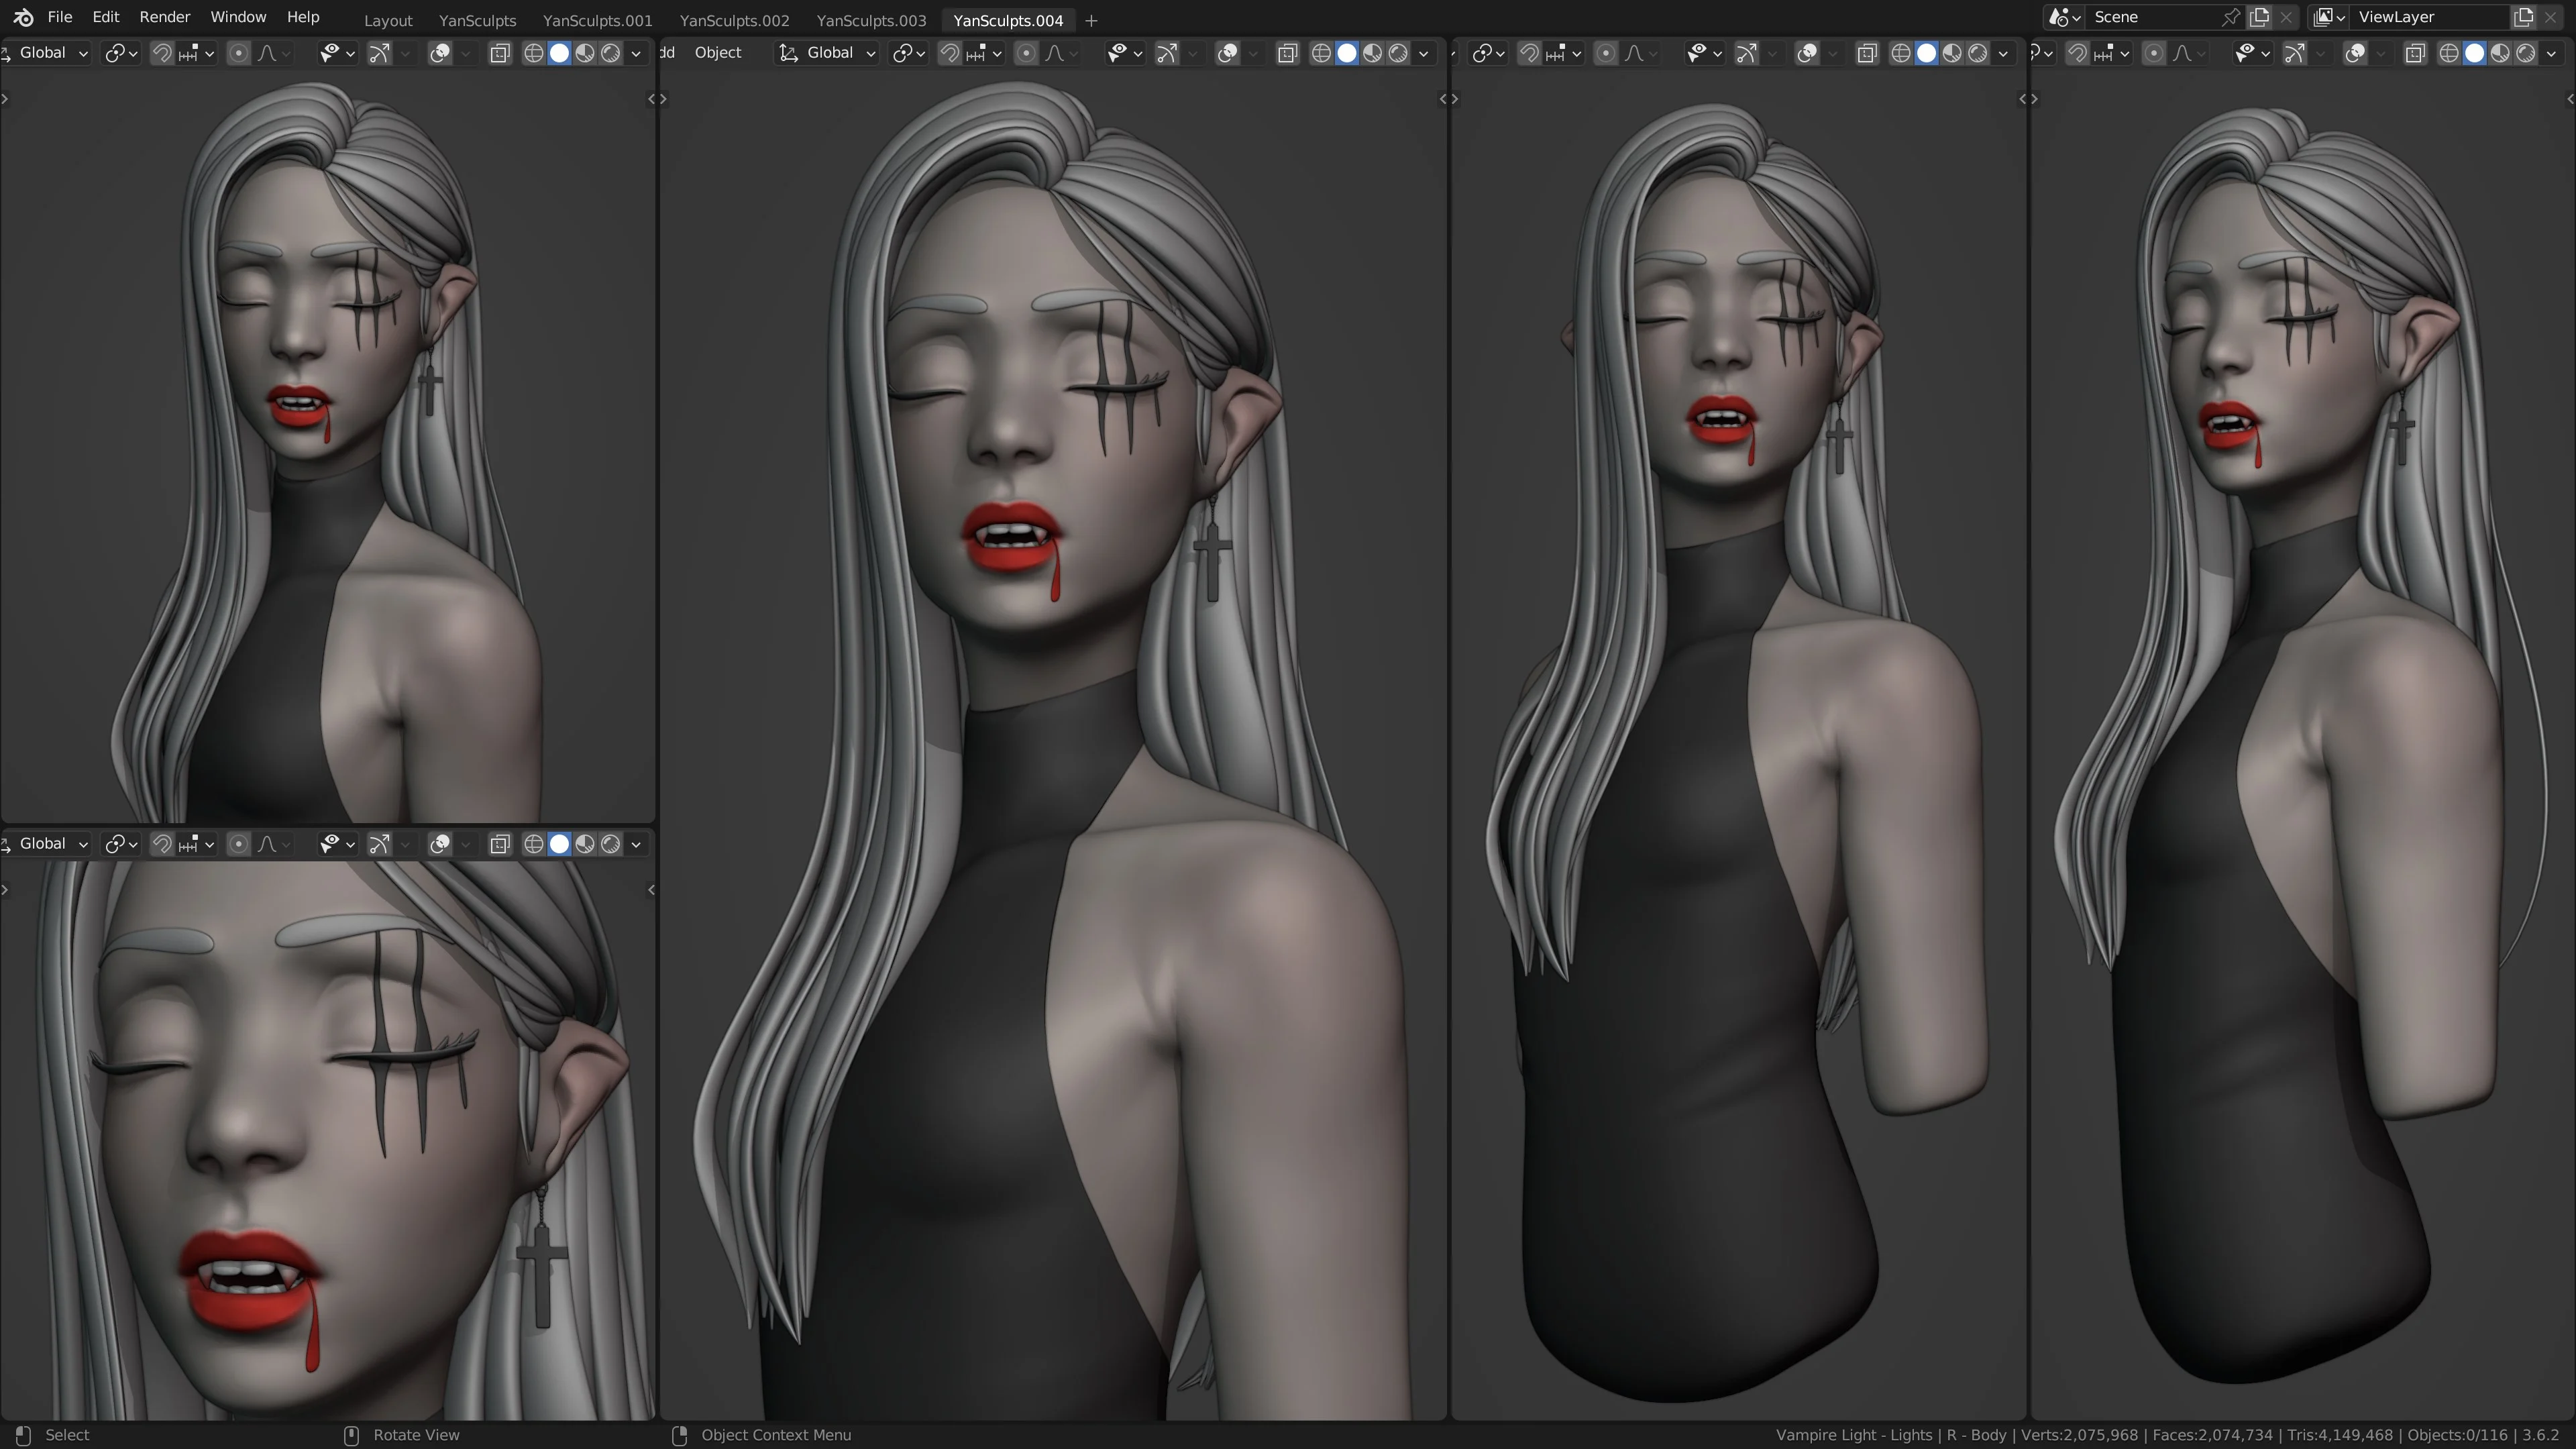Toggle gizmos in far-right viewport header
The width and height of the screenshot is (2576, 1449).
point(2295,53)
